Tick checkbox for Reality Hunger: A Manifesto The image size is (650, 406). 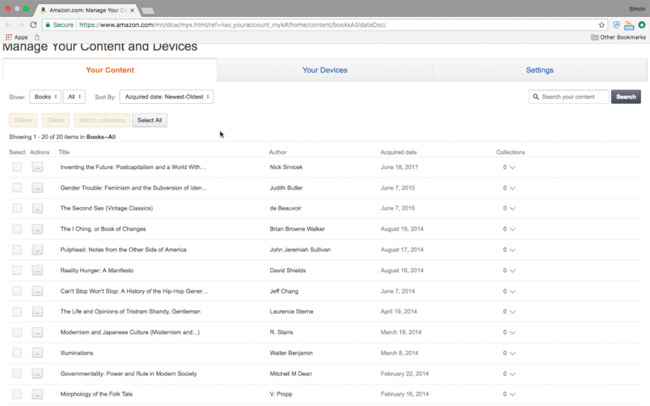17,270
